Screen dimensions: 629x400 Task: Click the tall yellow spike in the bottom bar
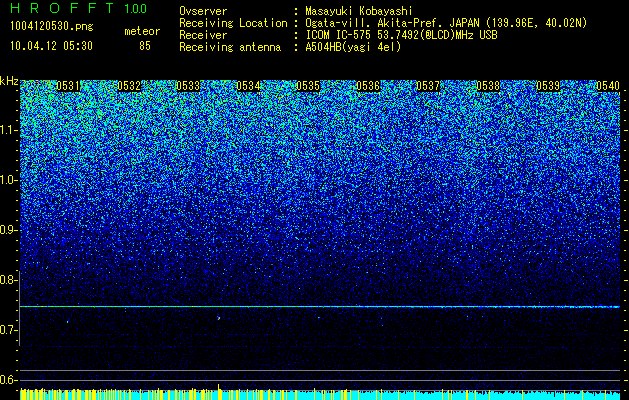pyautogui.click(x=219, y=391)
